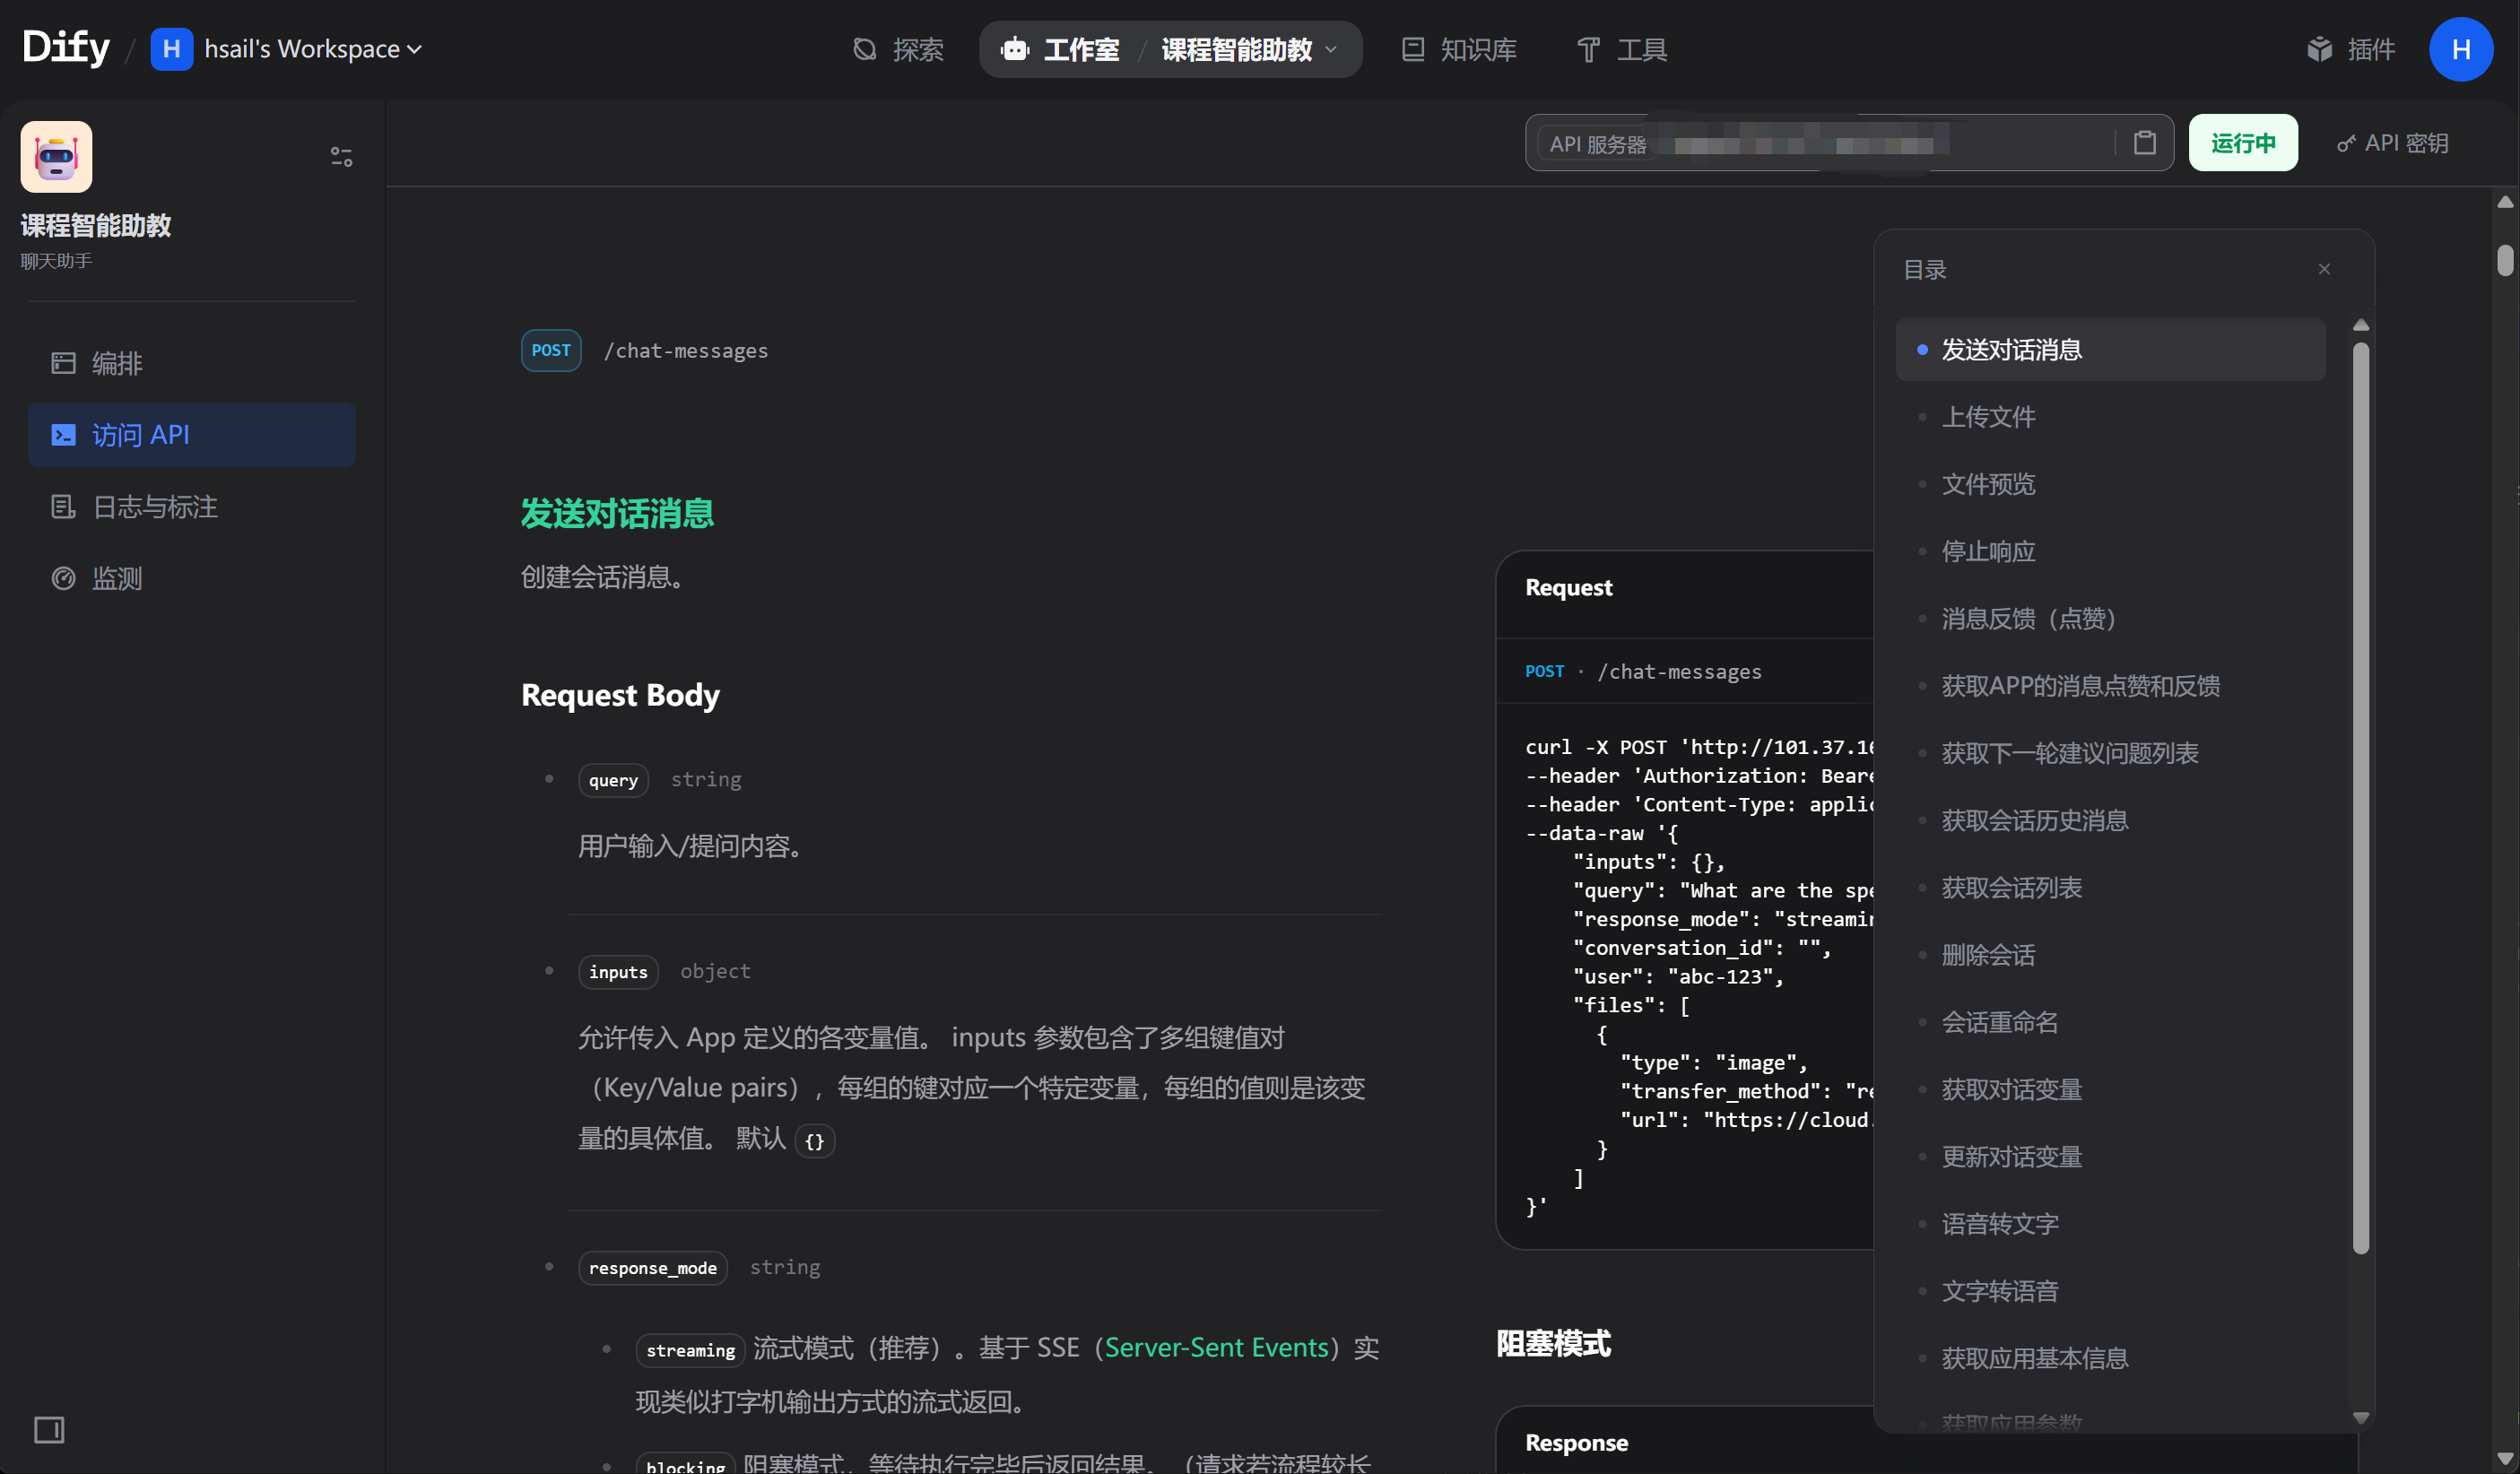Open the 工作室 studio tab
Screen dimensions: 2520x1474
(x=1061, y=49)
